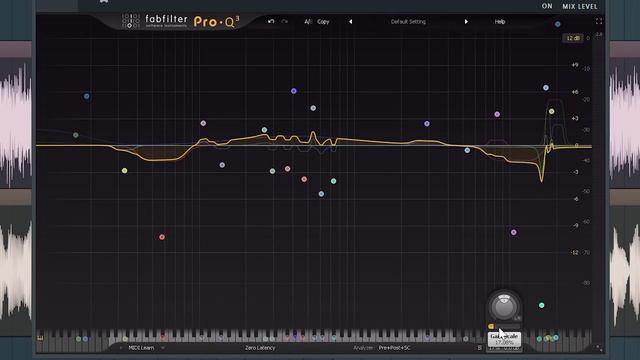Screen dimensions: 640x360
Task: Select the cyan band node above the peak
Action: (x=546, y=88)
